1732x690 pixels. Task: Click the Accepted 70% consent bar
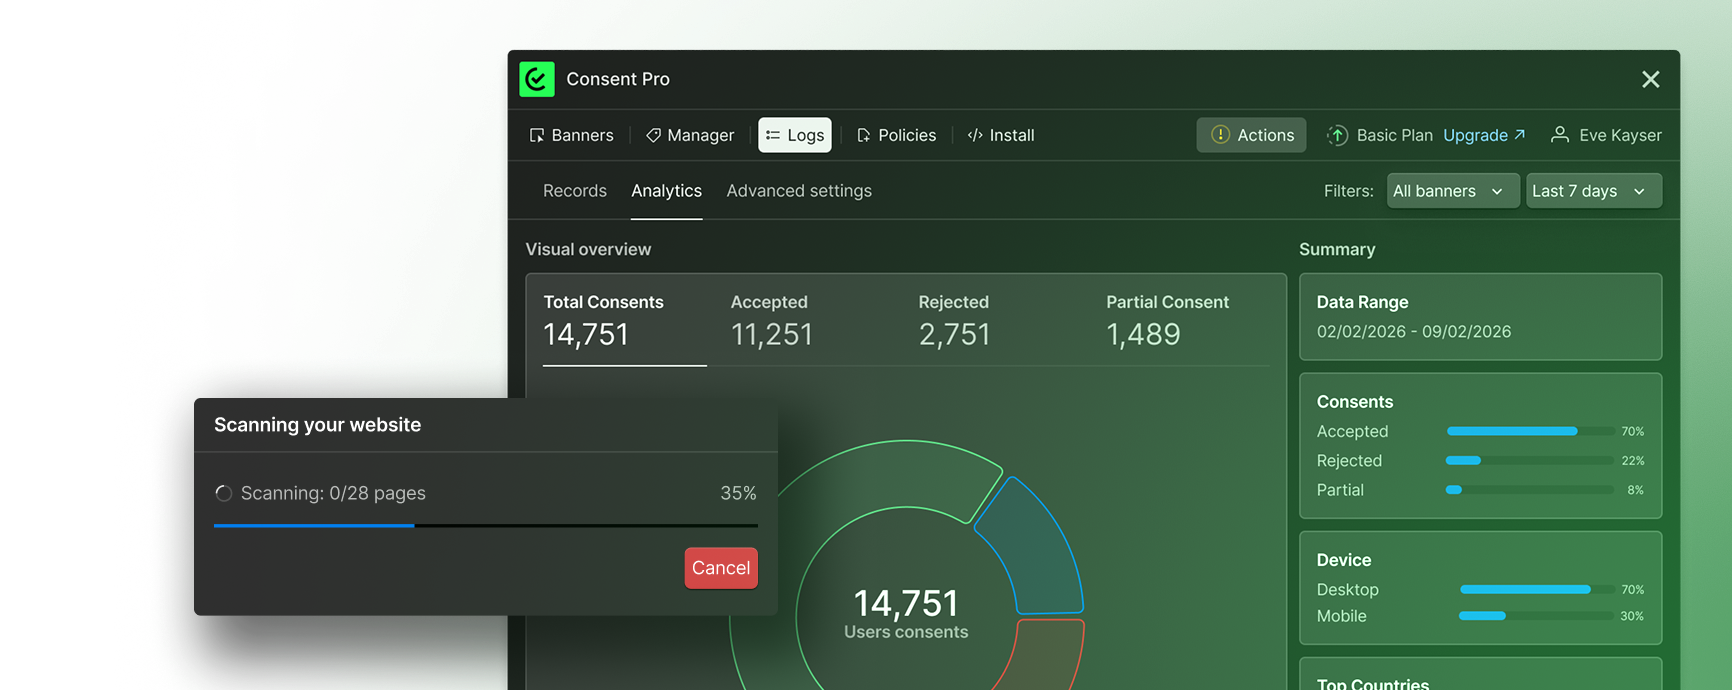(1530, 431)
